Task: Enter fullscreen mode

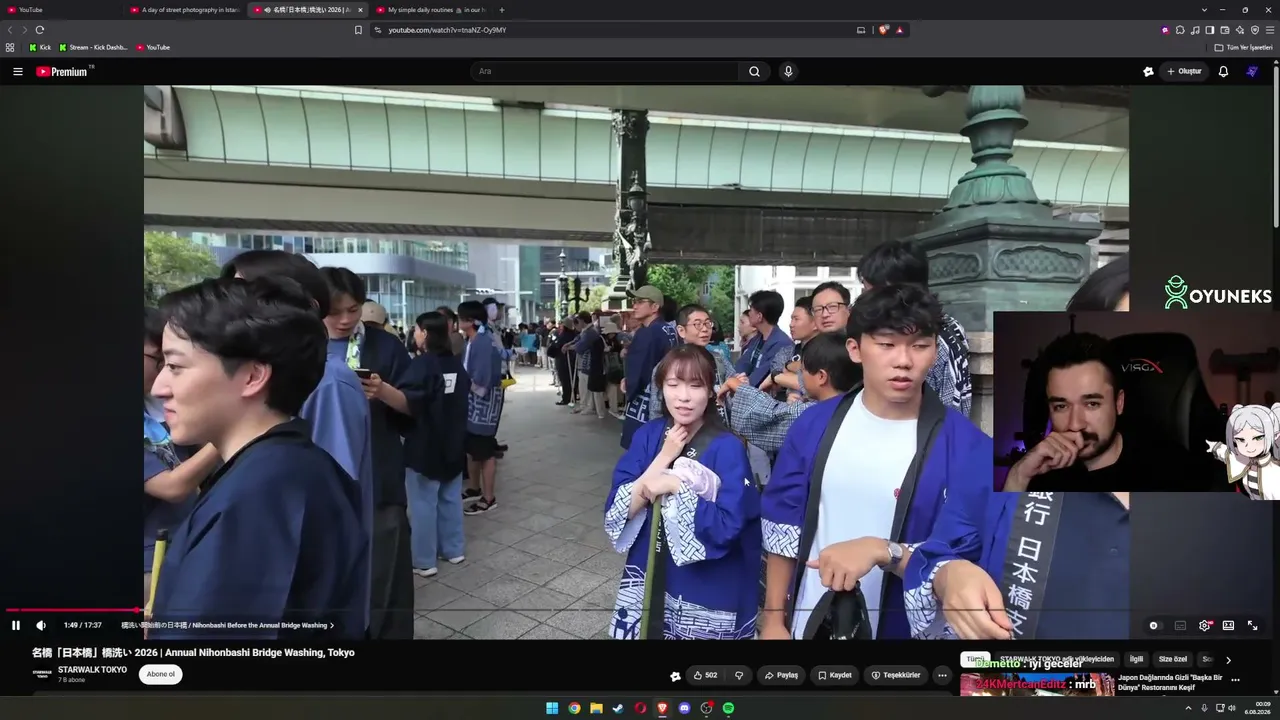Action: (x=1252, y=625)
